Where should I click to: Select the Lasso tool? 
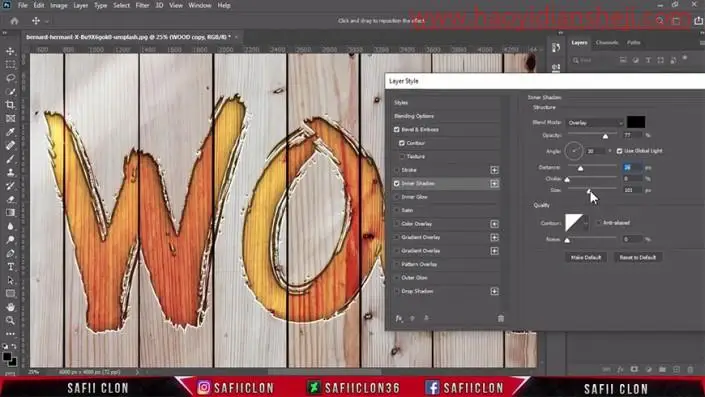(10, 78)
